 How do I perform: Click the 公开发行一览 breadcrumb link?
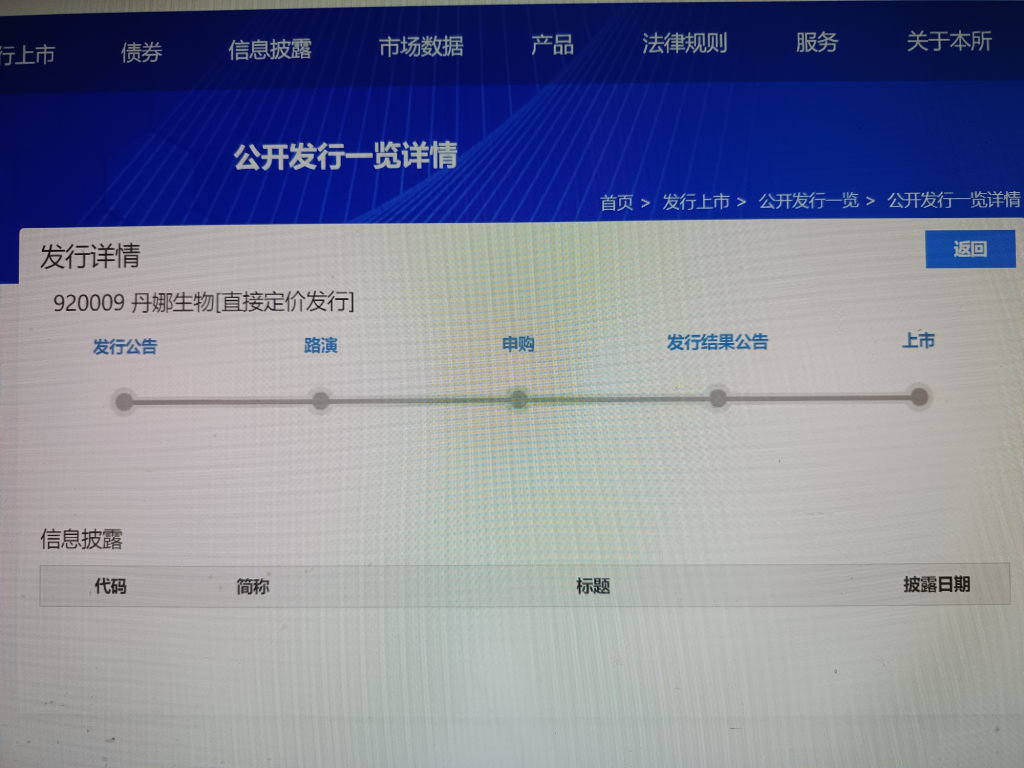808,200
